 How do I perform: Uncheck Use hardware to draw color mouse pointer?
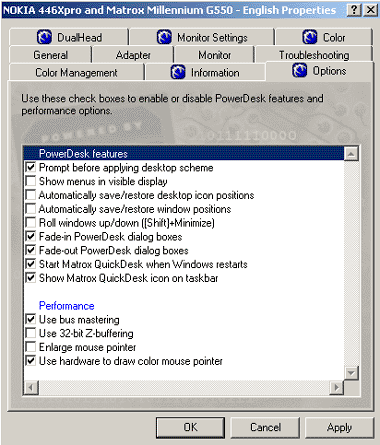(x=31, y=361)
